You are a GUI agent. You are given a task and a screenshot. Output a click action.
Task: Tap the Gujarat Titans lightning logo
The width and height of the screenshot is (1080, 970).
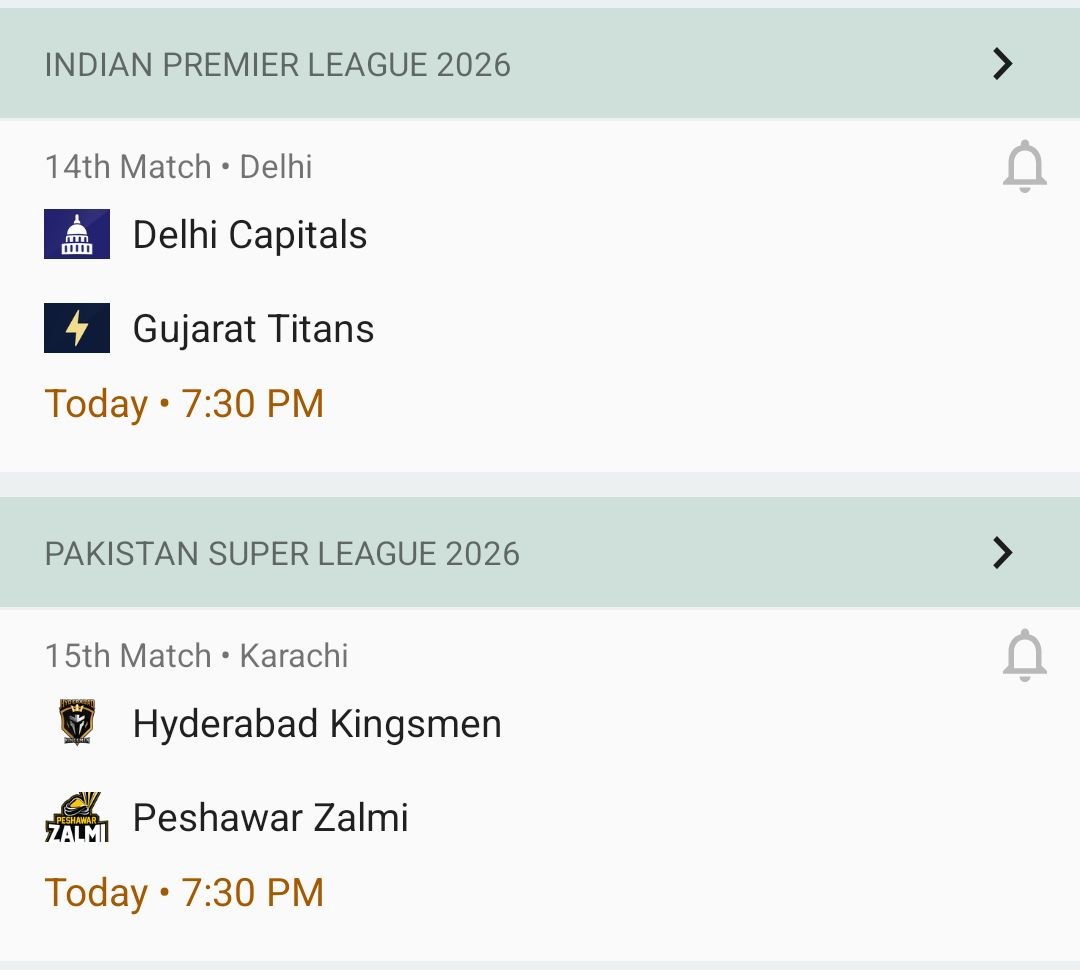click(77, 329)
